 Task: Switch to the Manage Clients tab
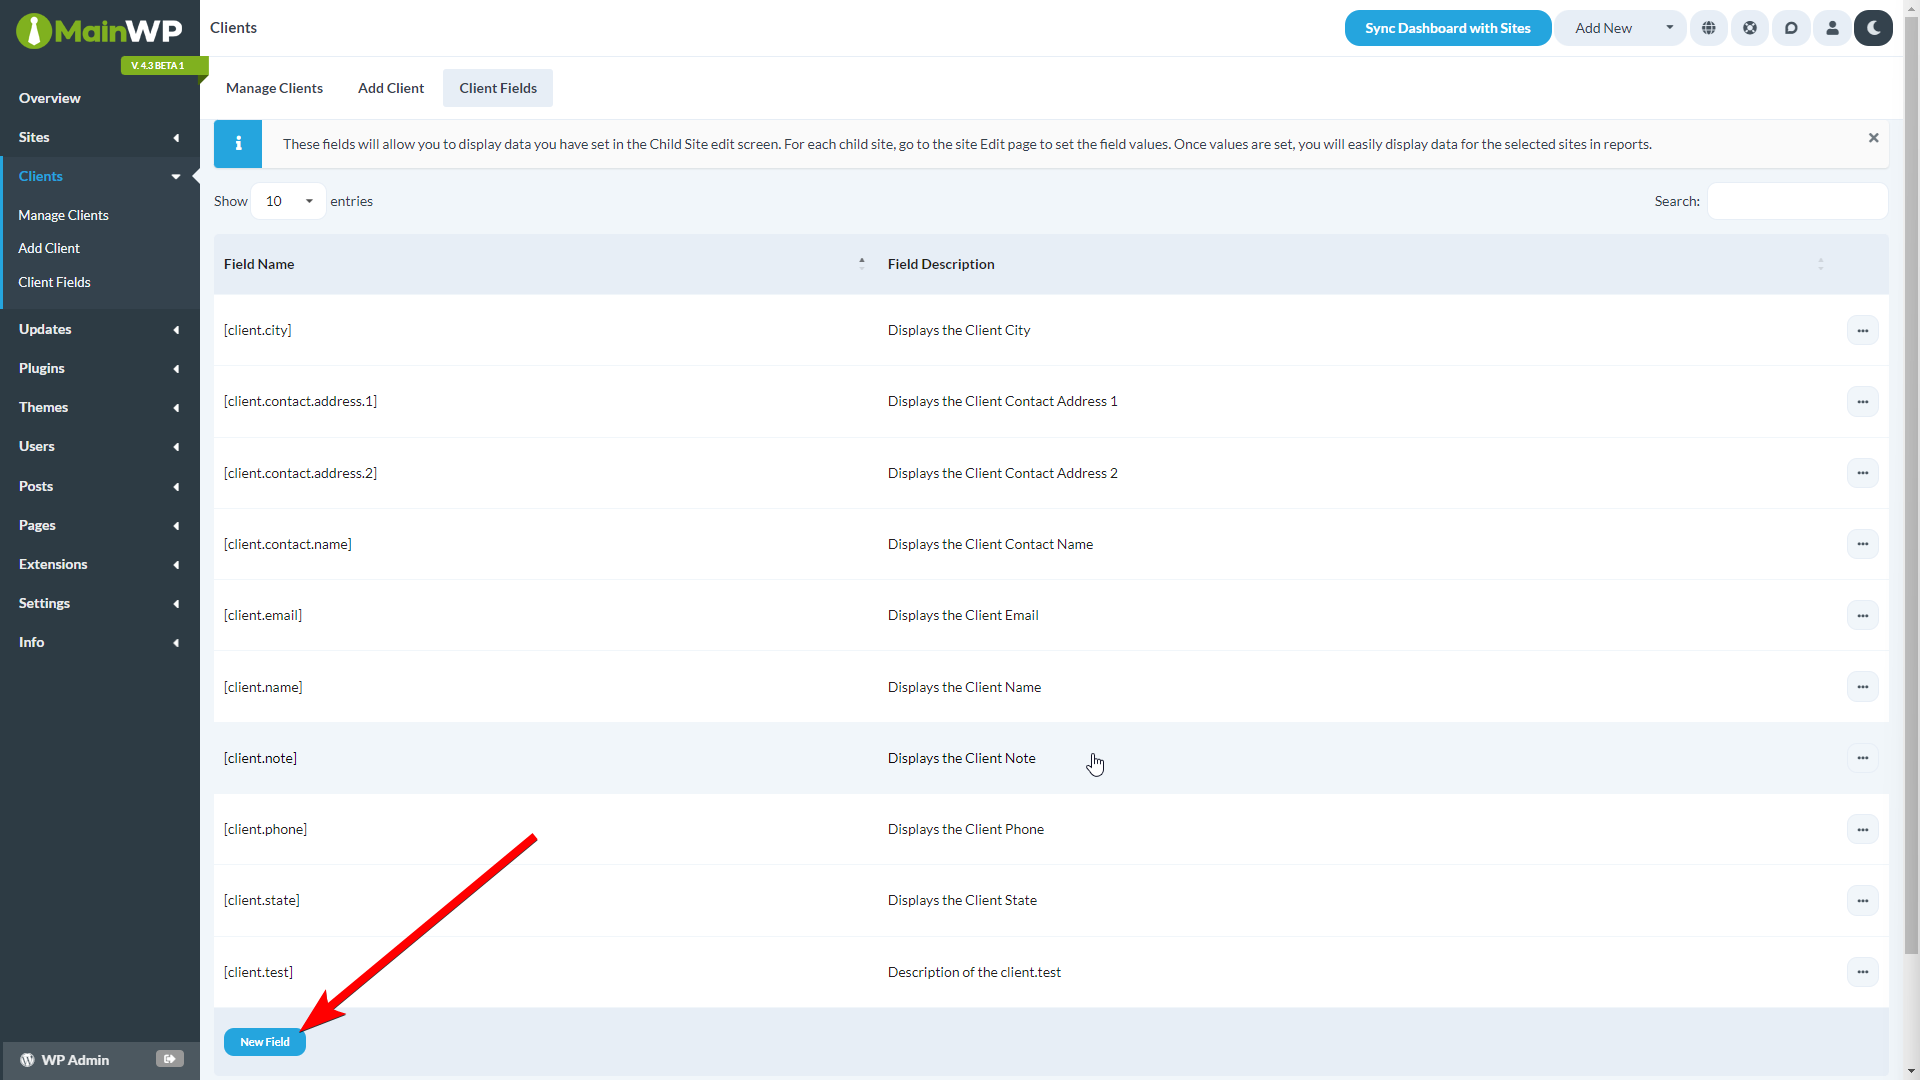(x=274, y=88)
